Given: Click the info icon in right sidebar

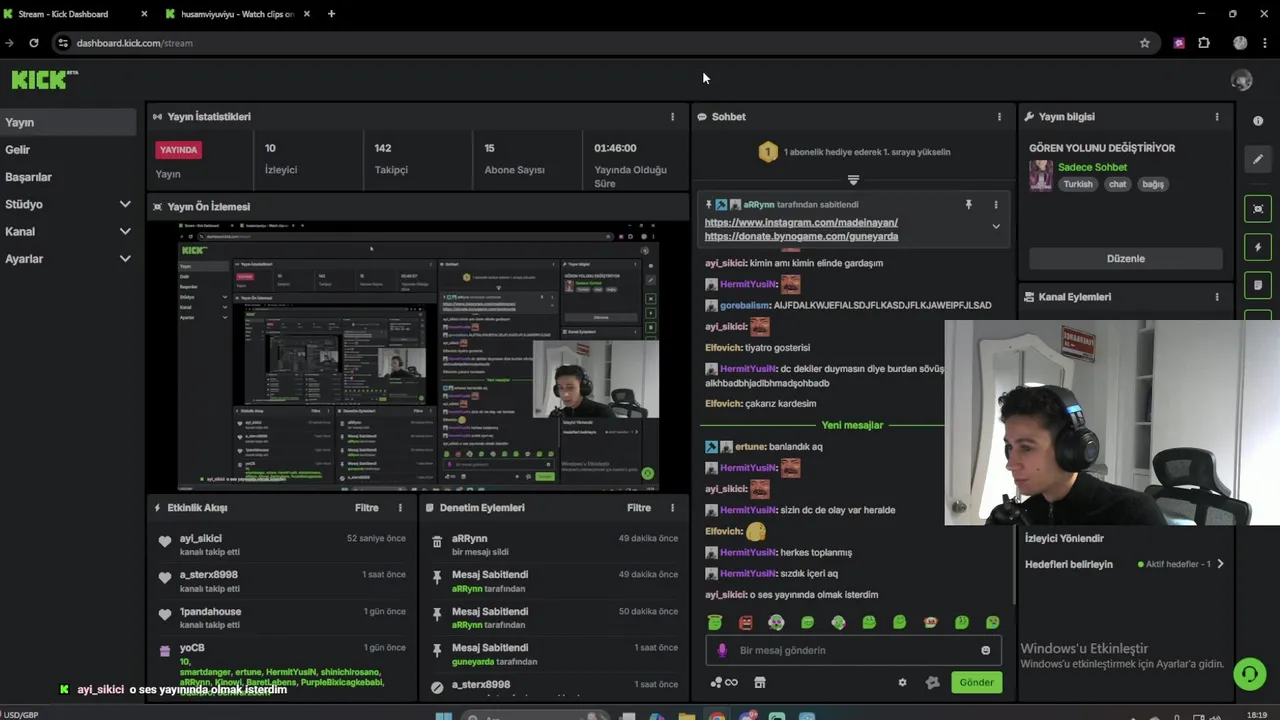Looking at the screenshot, I should pos(1258,121).
